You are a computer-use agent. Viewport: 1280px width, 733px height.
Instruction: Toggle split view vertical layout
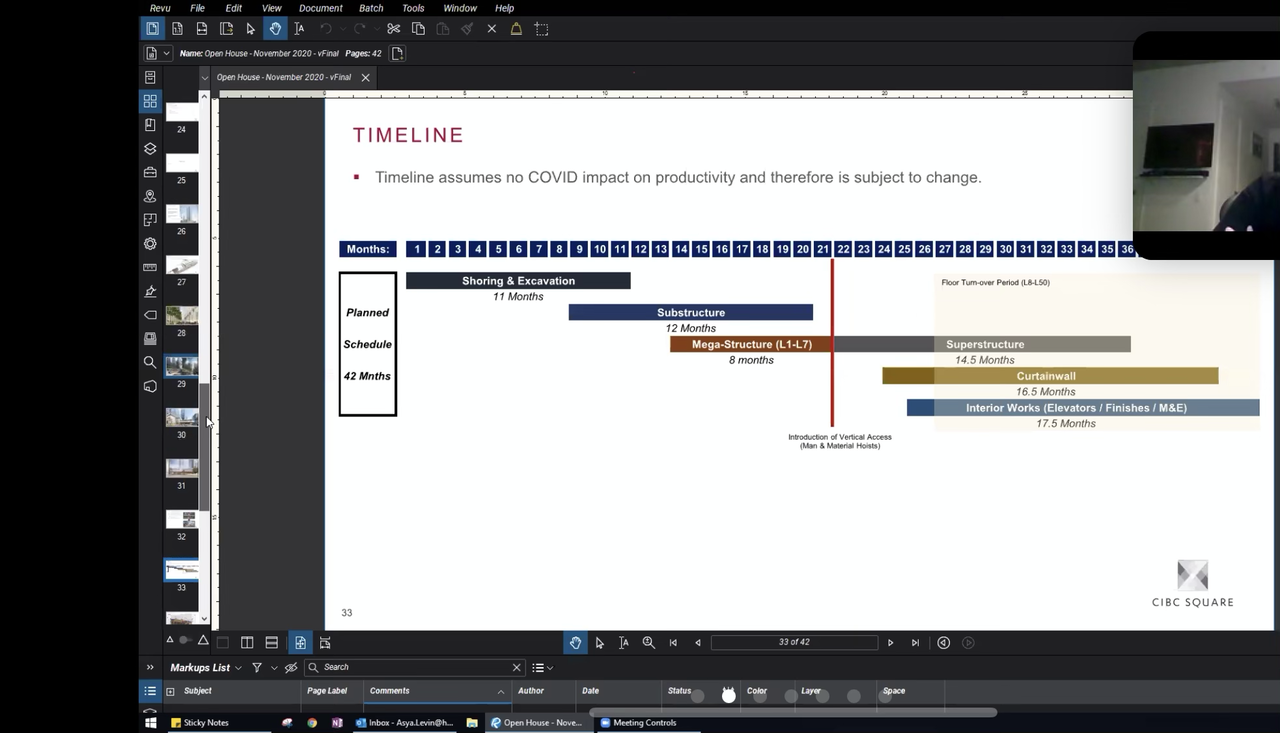247,643
